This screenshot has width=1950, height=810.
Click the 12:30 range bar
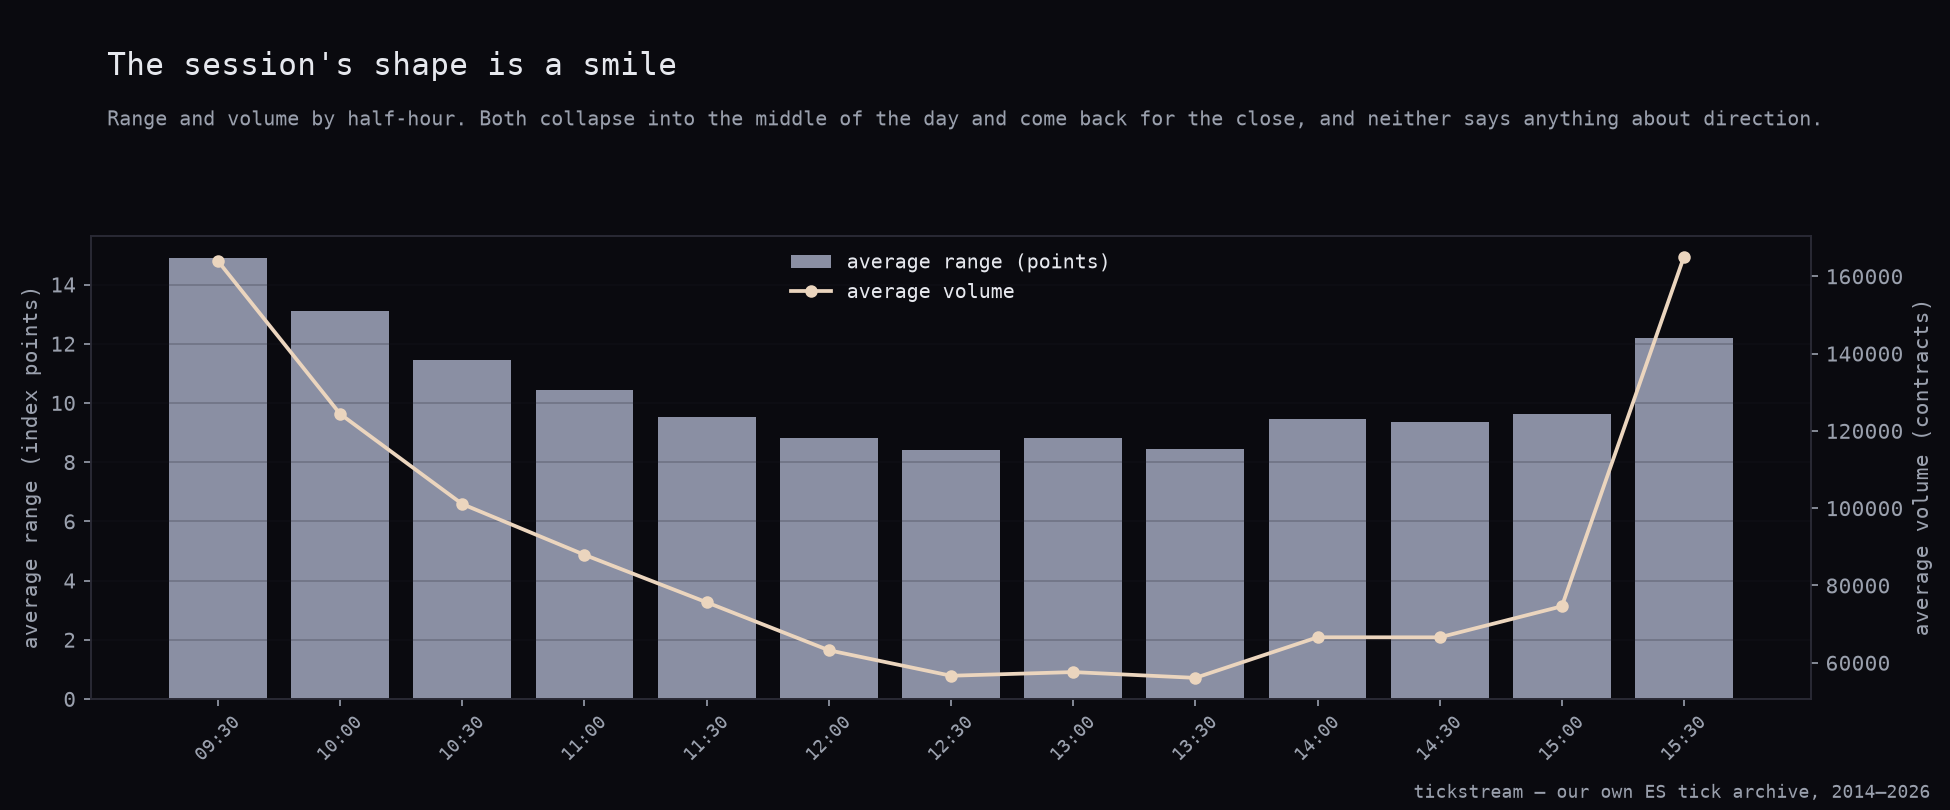(951, 574)
